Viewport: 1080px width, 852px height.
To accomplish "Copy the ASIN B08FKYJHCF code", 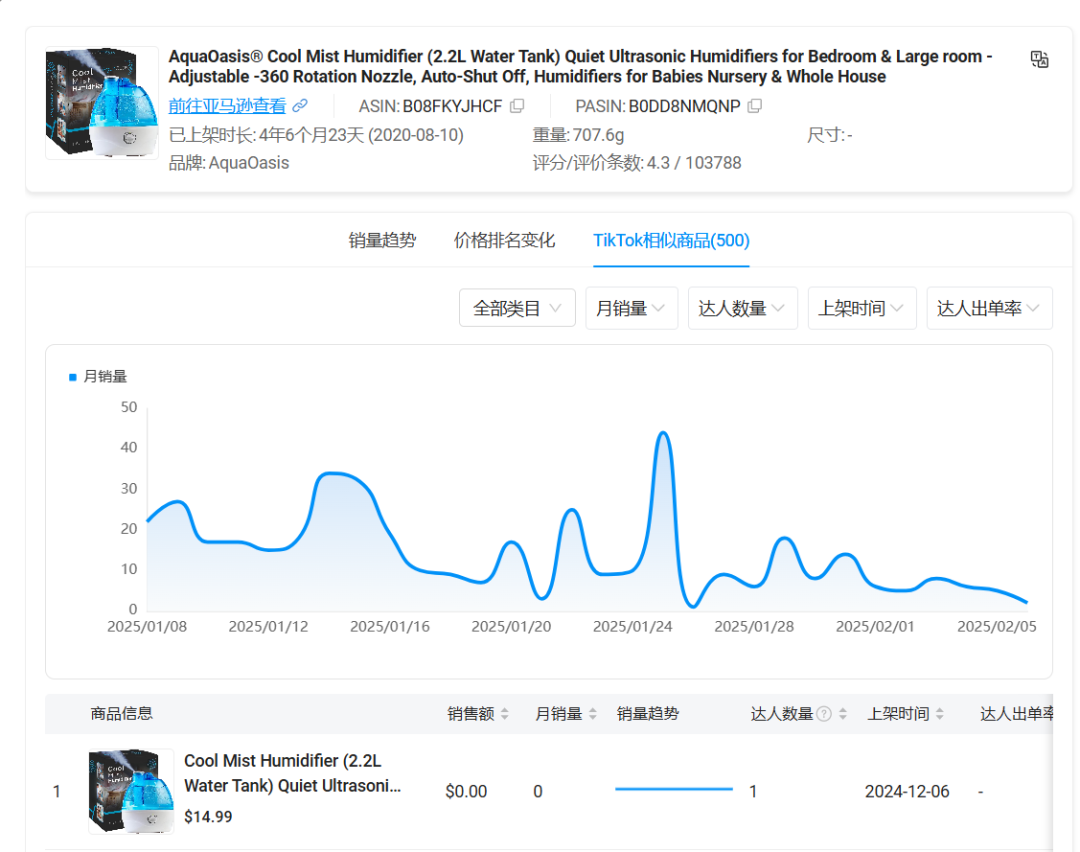I will tap(517, 106).
